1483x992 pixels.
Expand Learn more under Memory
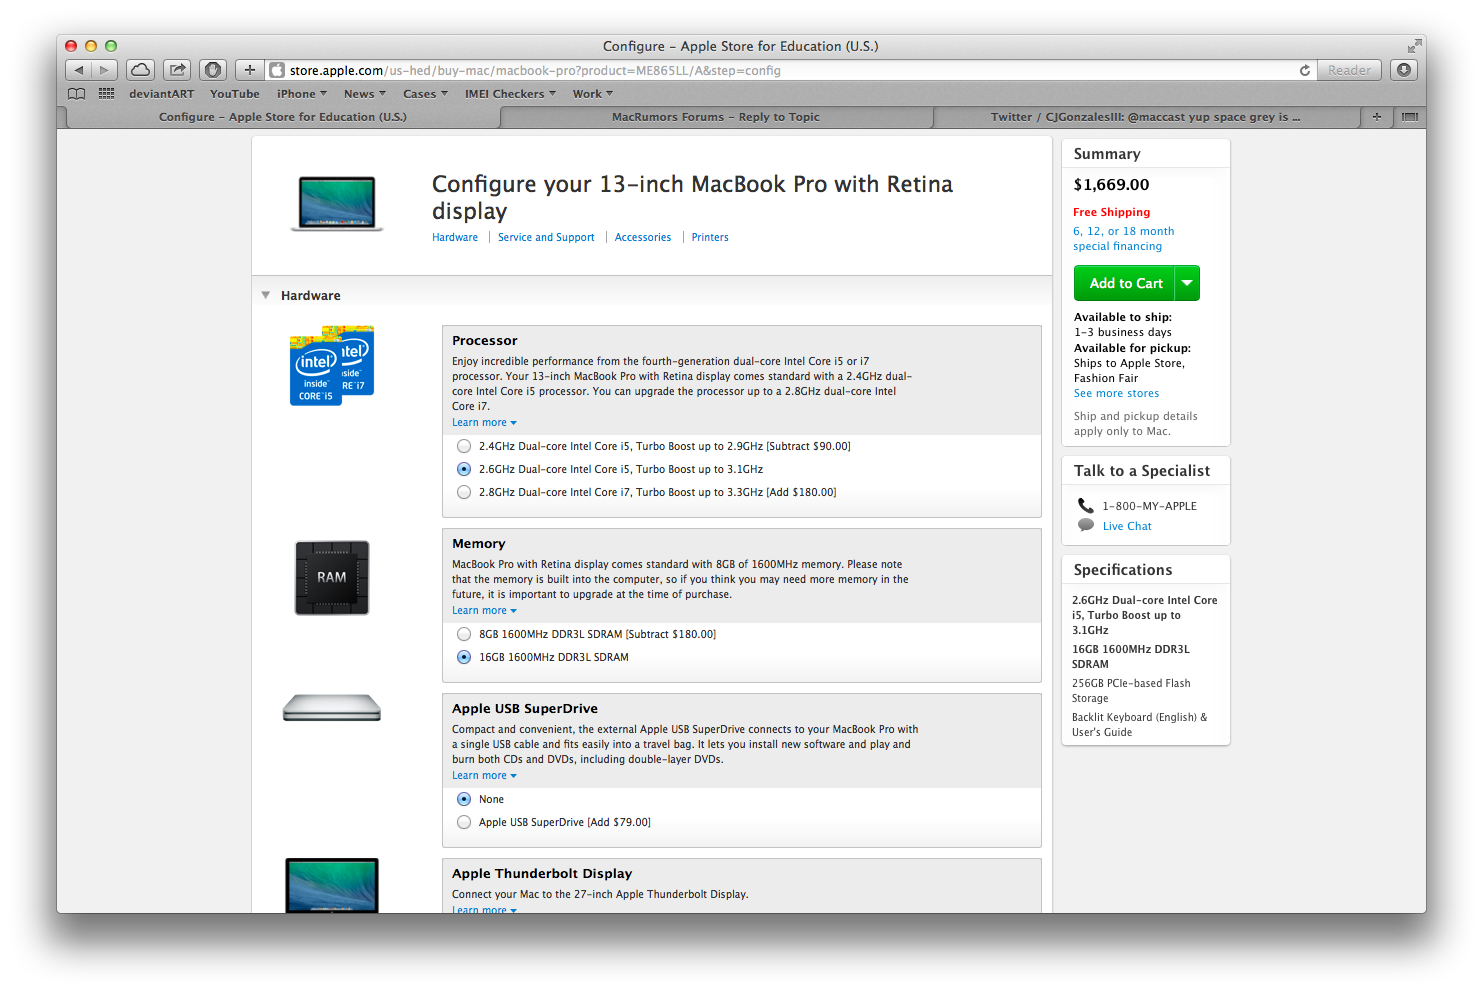click(484, 611)
